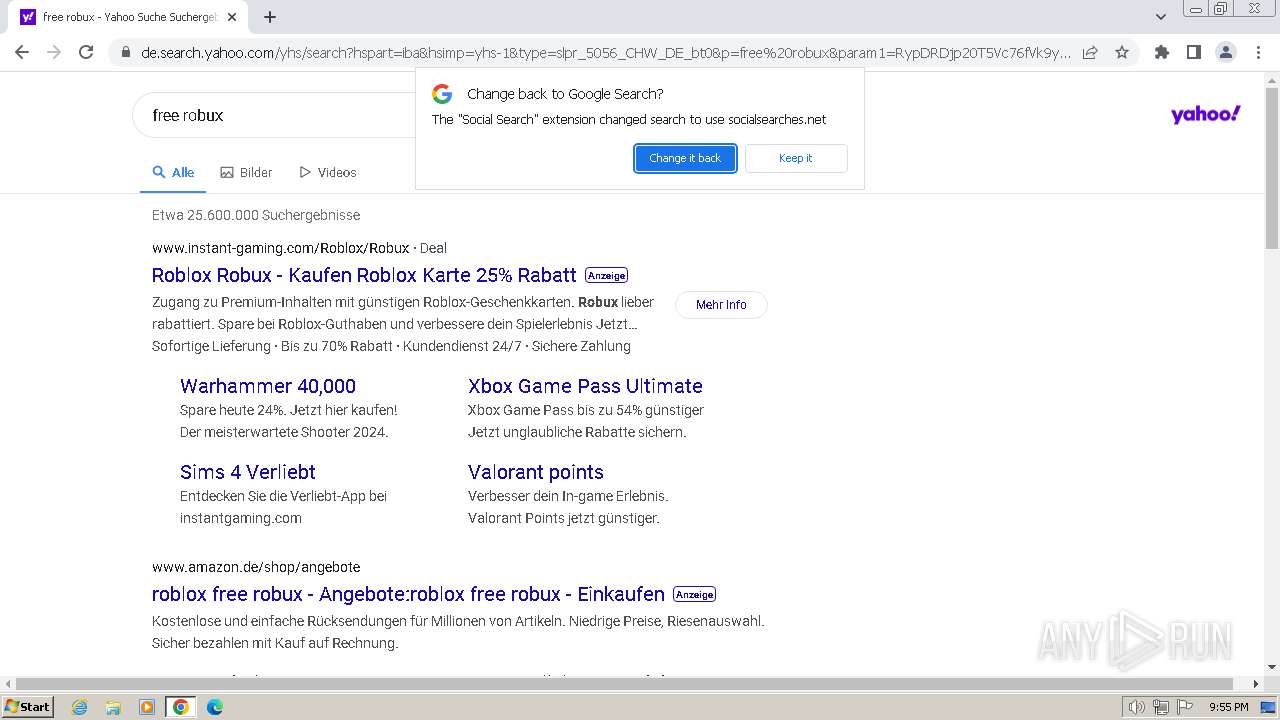This screenshot has height=720, width=1280.
Task: Focus the free robux search field
Action: pos(275,115)
